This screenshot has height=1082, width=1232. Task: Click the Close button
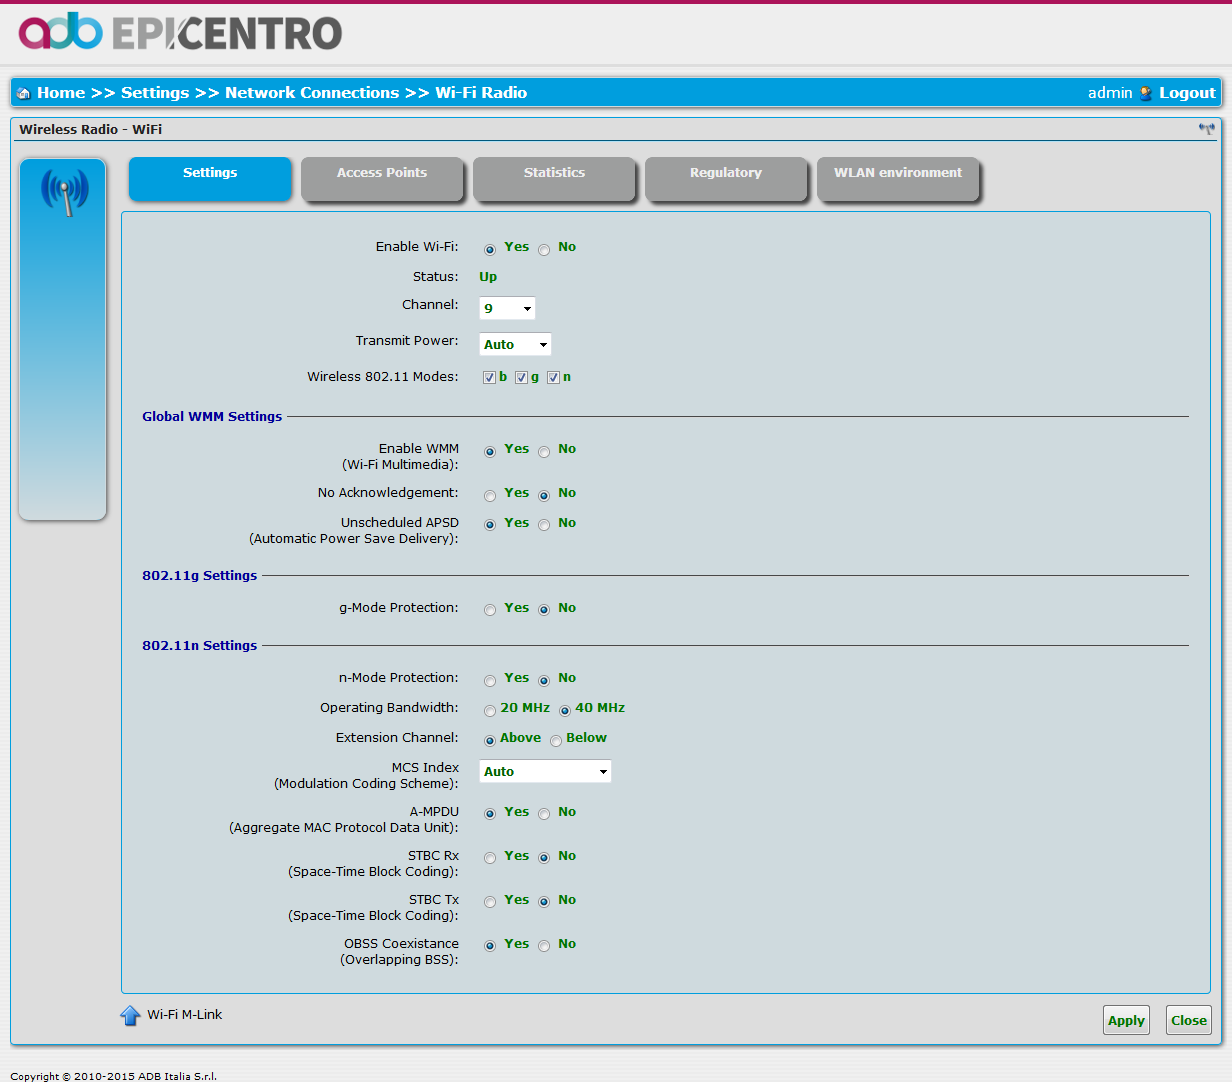1189,1020
